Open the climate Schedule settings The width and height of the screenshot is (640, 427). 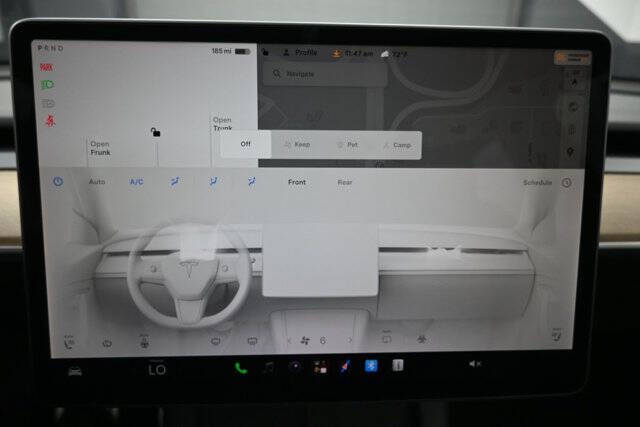pyautogui.click(x=538, y=183)
